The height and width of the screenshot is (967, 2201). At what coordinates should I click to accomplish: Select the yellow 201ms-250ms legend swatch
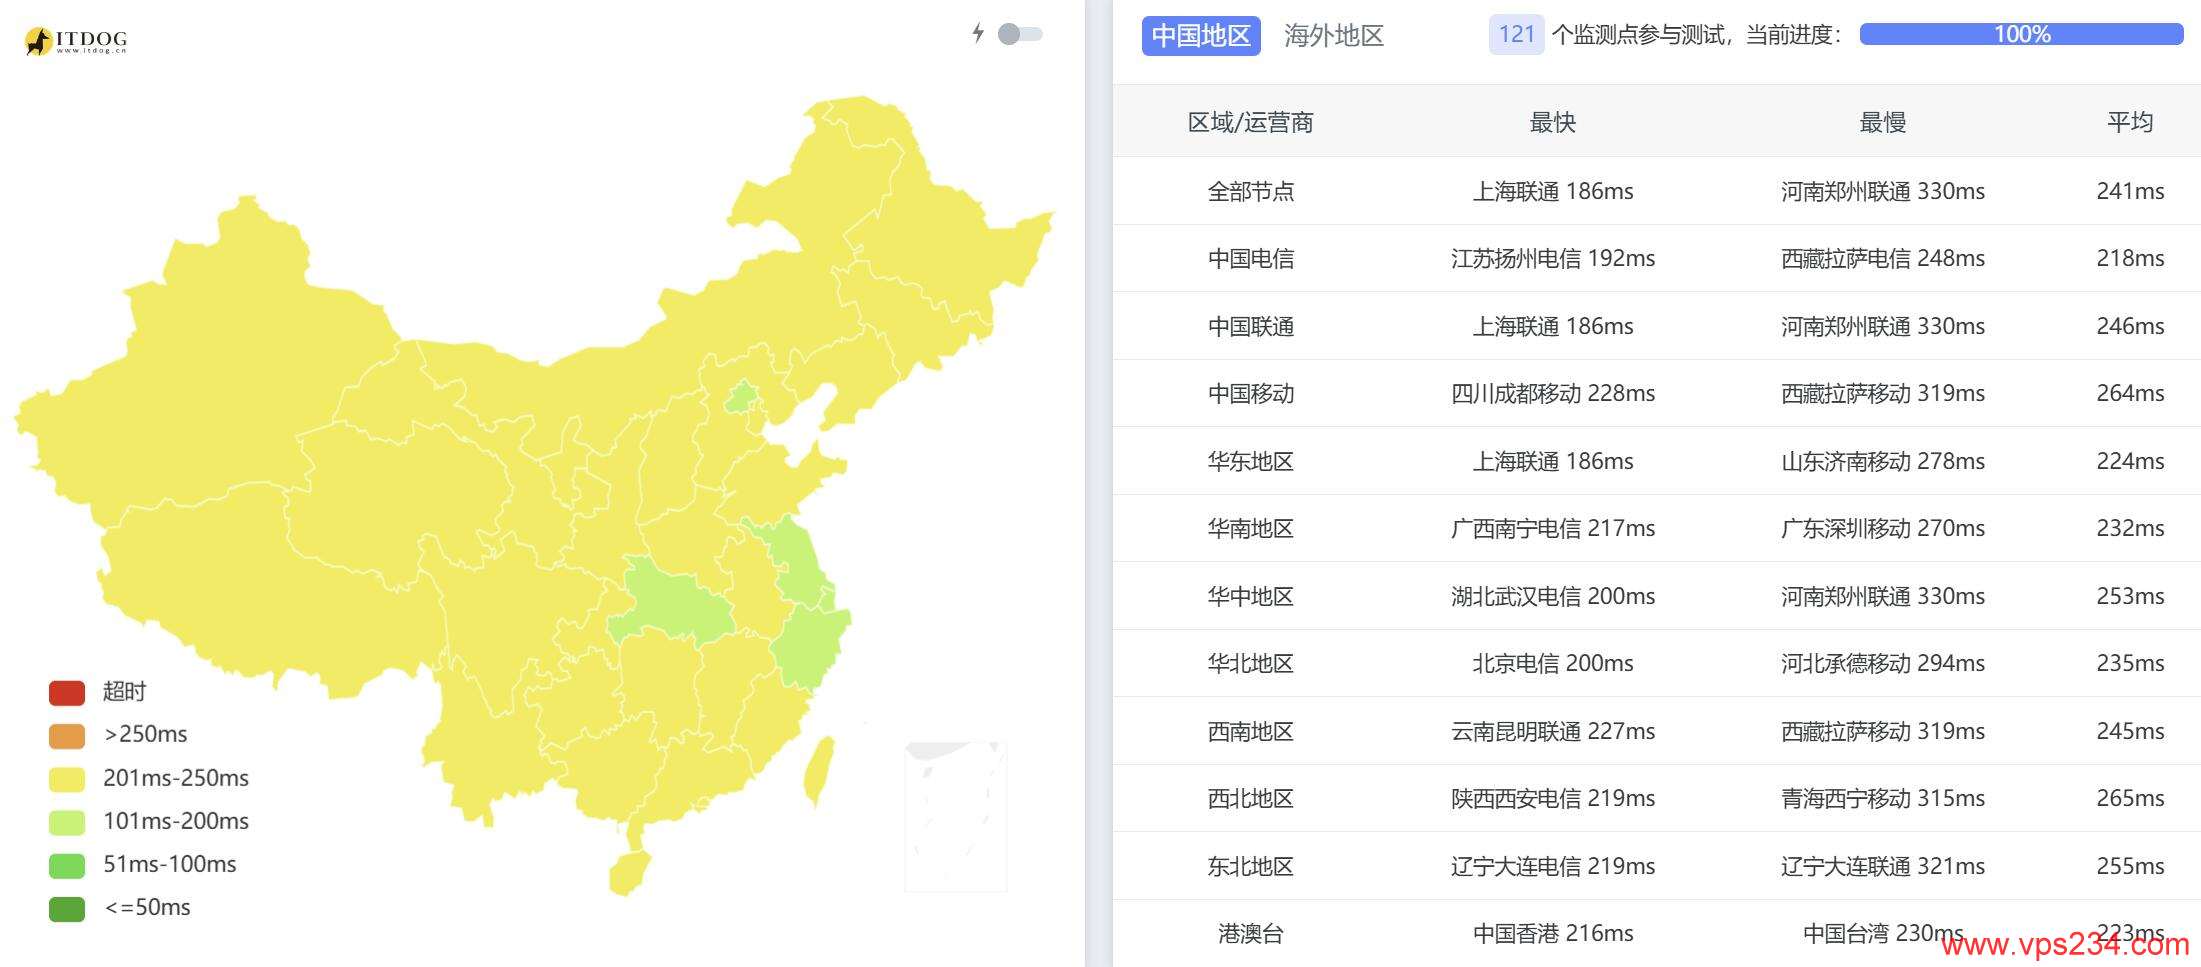tap(67, 778)
